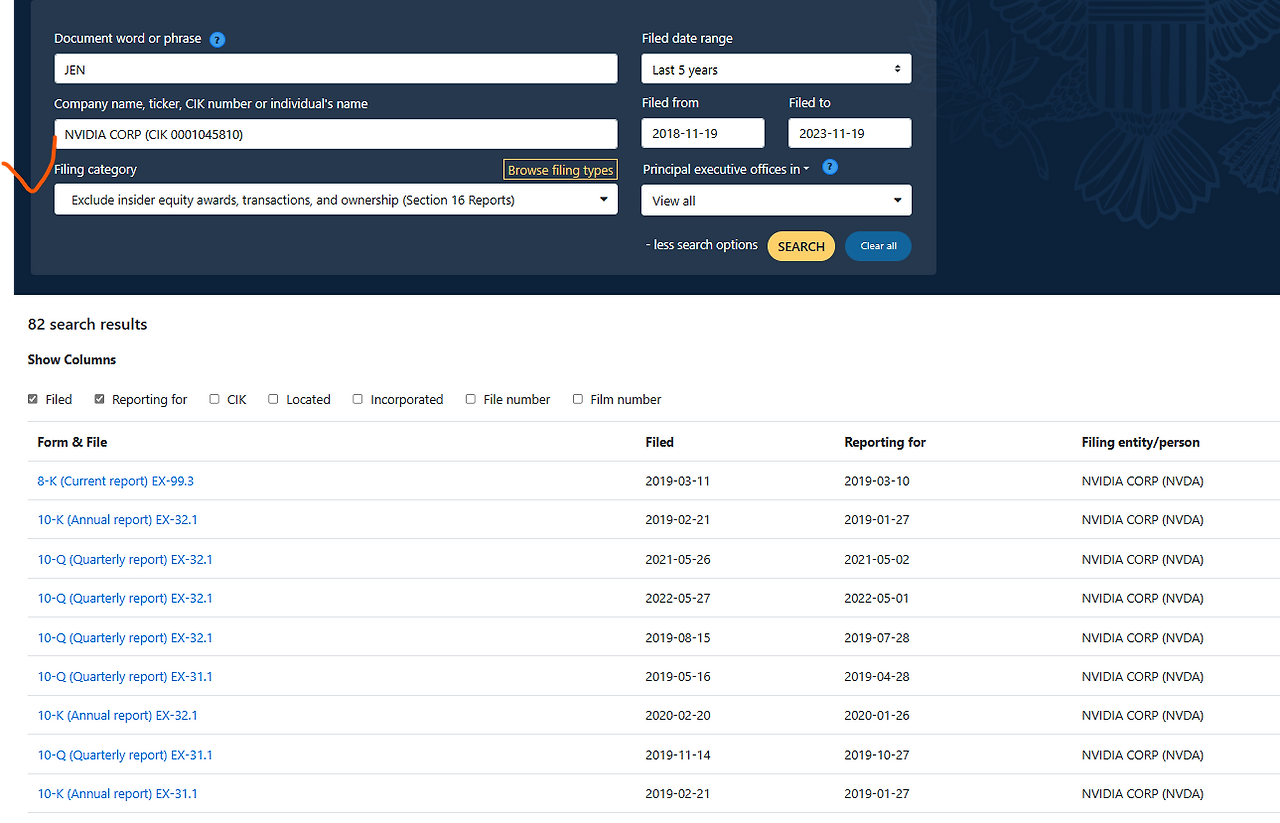Viewport: 1280px width, 823px height.
Task: Click NVIDIA CORP (NVDA) in the 2020-02-20 row
Action: click(1142, 716)
